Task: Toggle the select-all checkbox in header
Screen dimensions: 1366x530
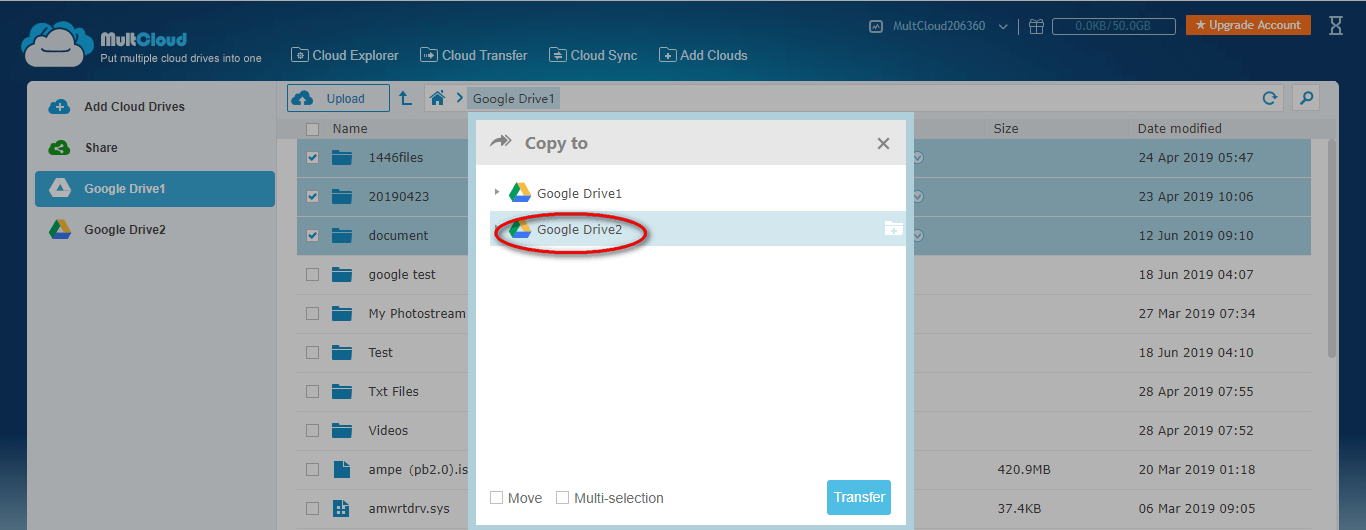Action: [x=312, y=129]
